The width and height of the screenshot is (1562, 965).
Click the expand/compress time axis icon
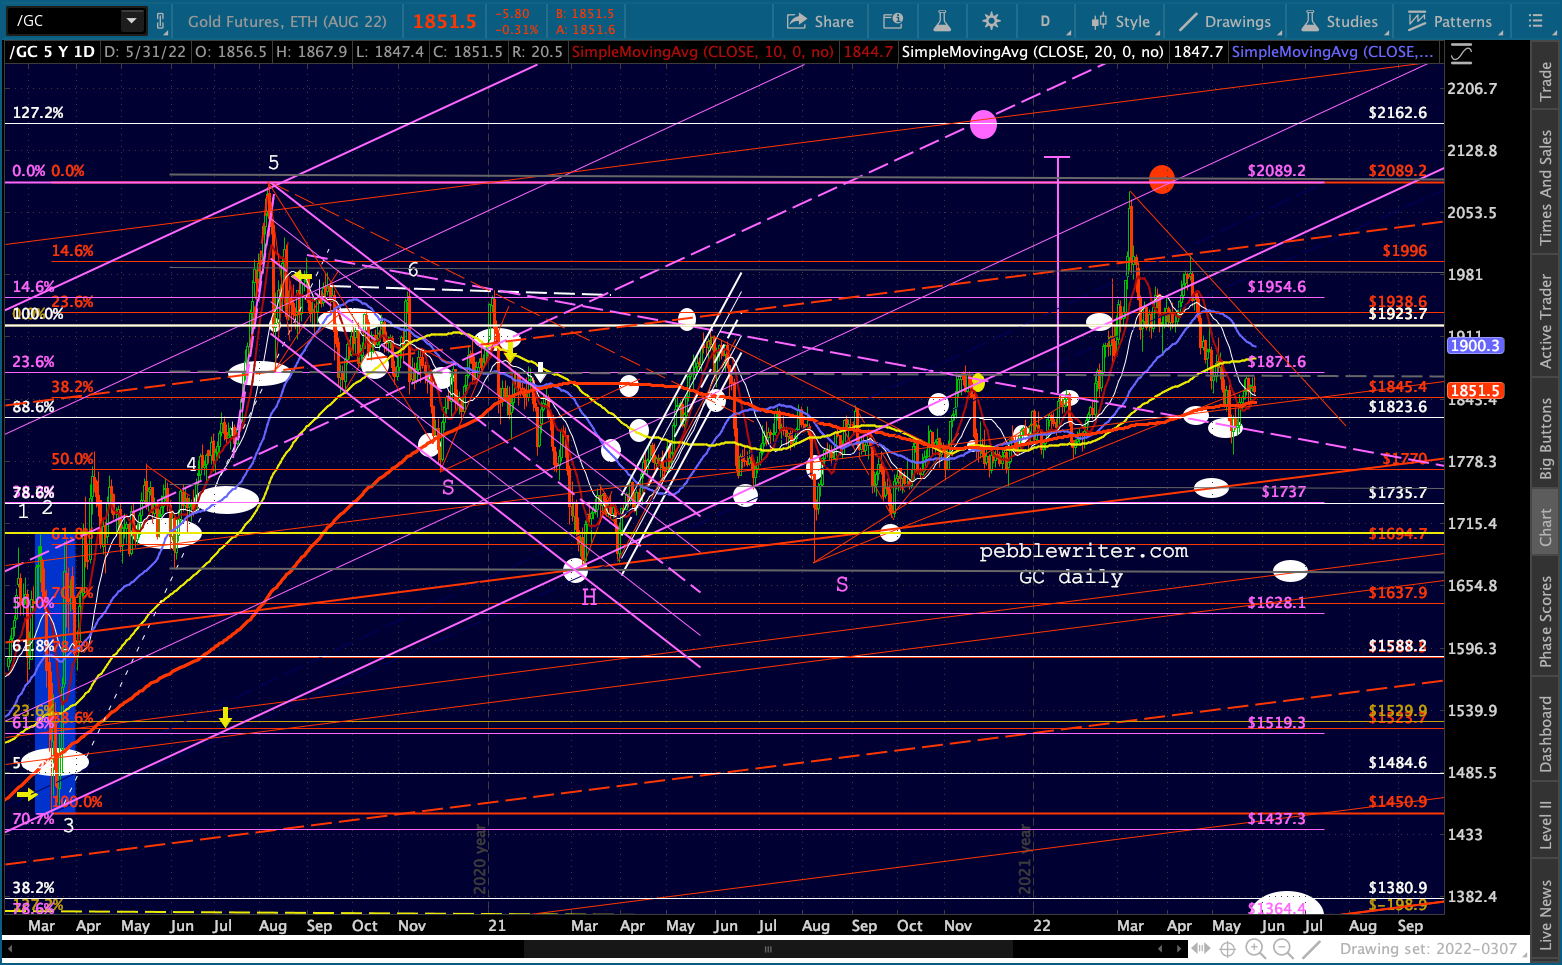(1203, 949)
